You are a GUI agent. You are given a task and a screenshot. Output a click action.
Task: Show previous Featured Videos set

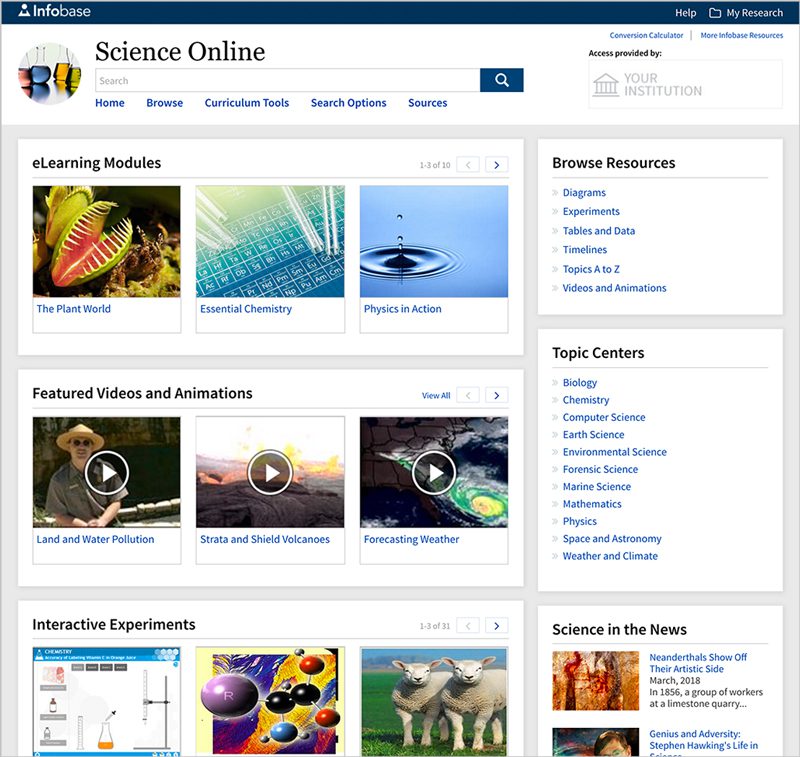point(468,395)
